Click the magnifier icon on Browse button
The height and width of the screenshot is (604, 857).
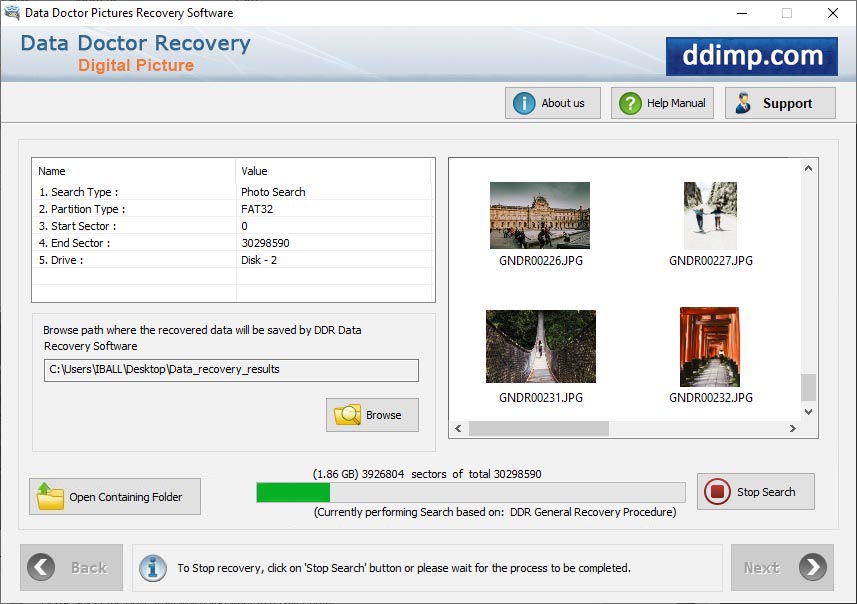coord(351,414)
